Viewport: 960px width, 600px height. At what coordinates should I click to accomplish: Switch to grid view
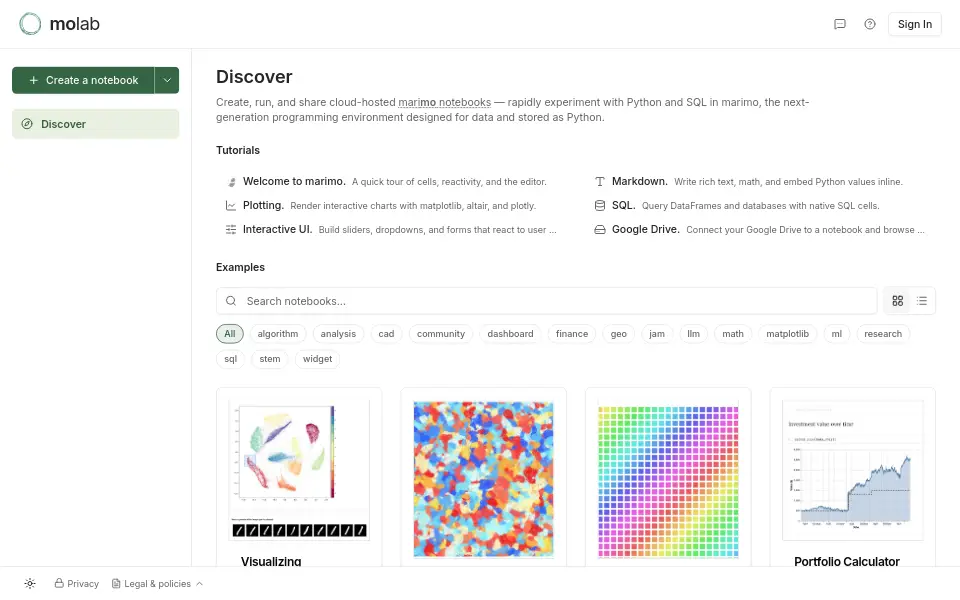[898, 301]
